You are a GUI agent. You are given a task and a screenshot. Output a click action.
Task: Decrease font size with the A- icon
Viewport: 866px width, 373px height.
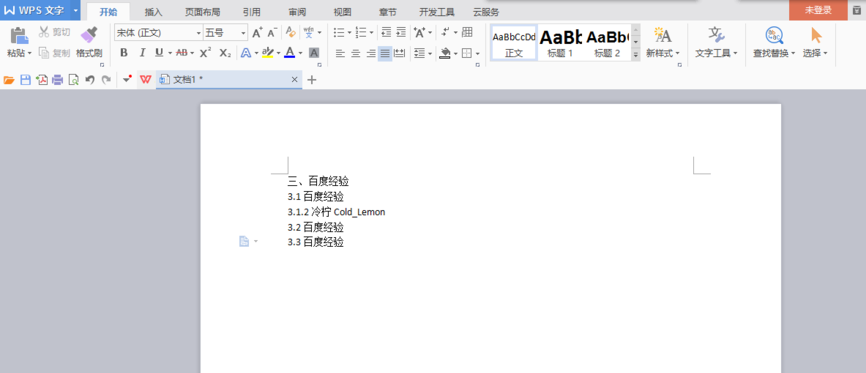pyautogui.click(x=272, y=33)
